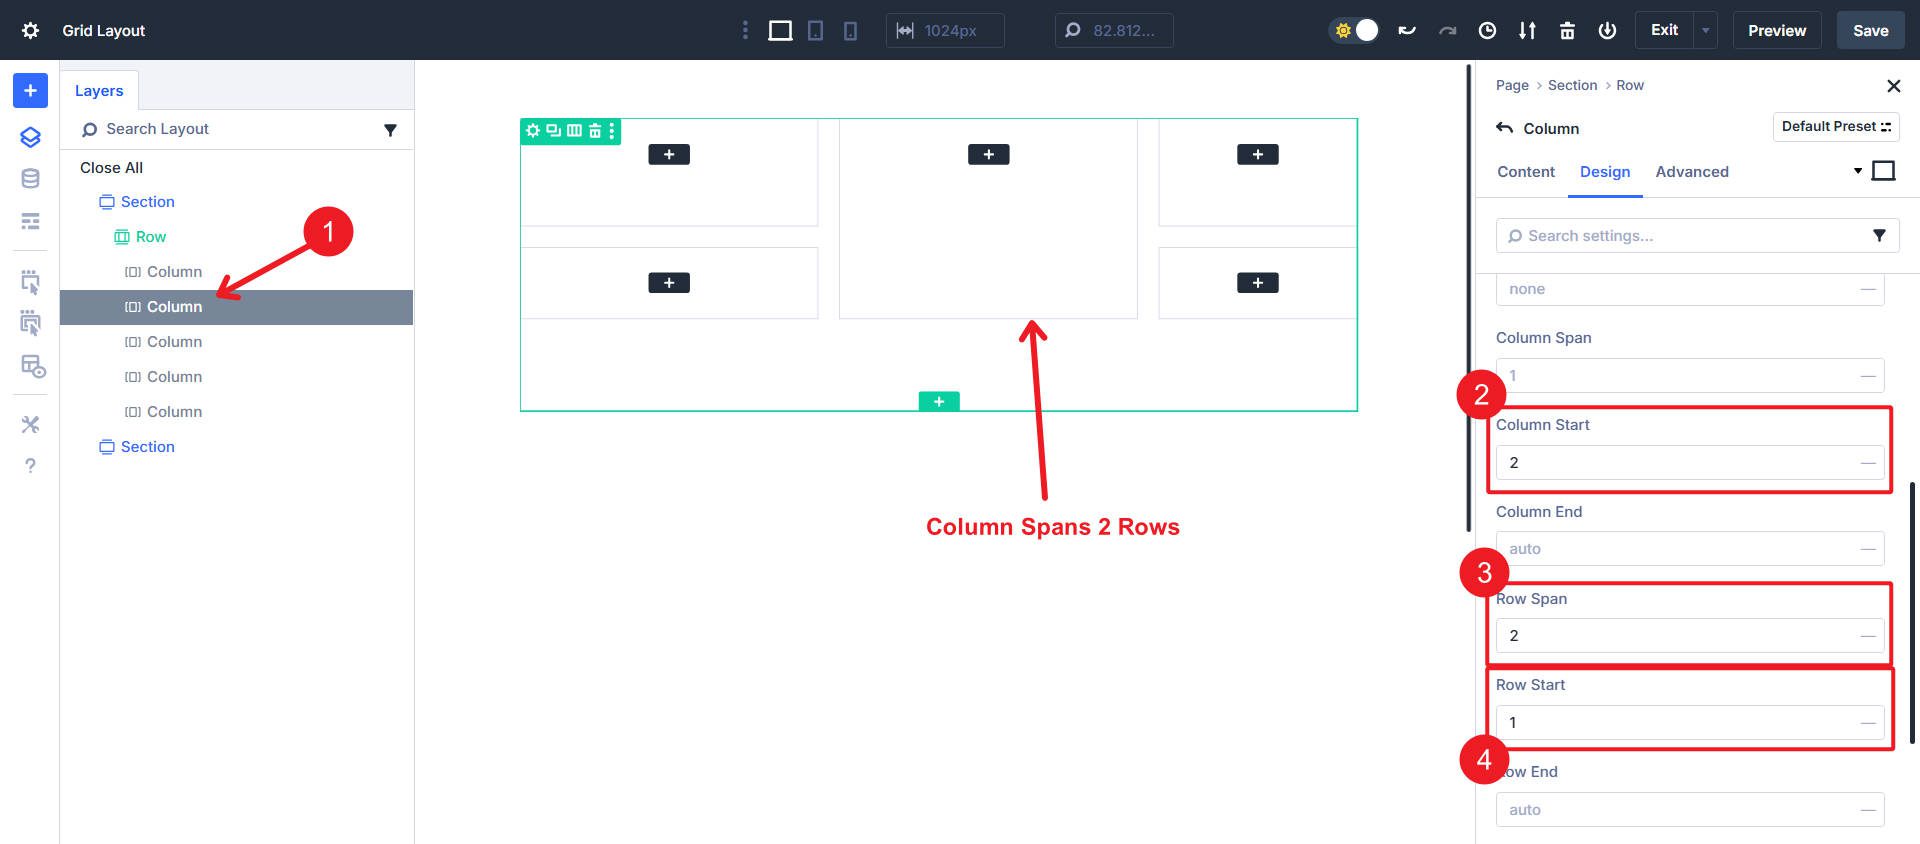Image resolution: width=1920 pixels, height=844 pixels.
Task: Open the help question mark icon
Action: [x=30, y=466]
